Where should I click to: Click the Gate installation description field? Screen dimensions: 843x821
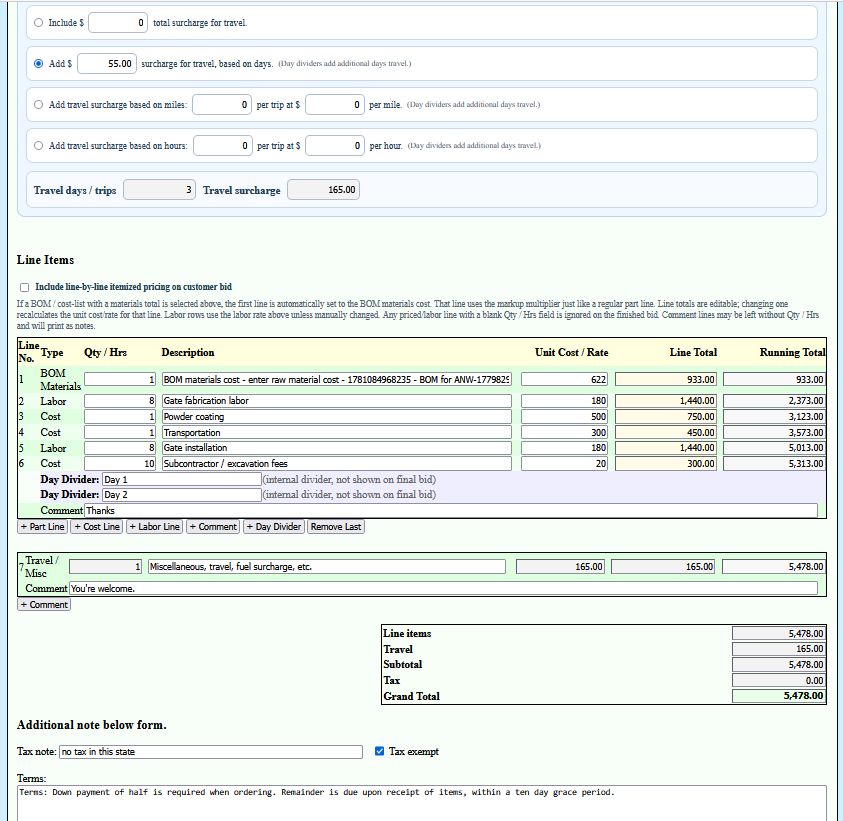337,447
